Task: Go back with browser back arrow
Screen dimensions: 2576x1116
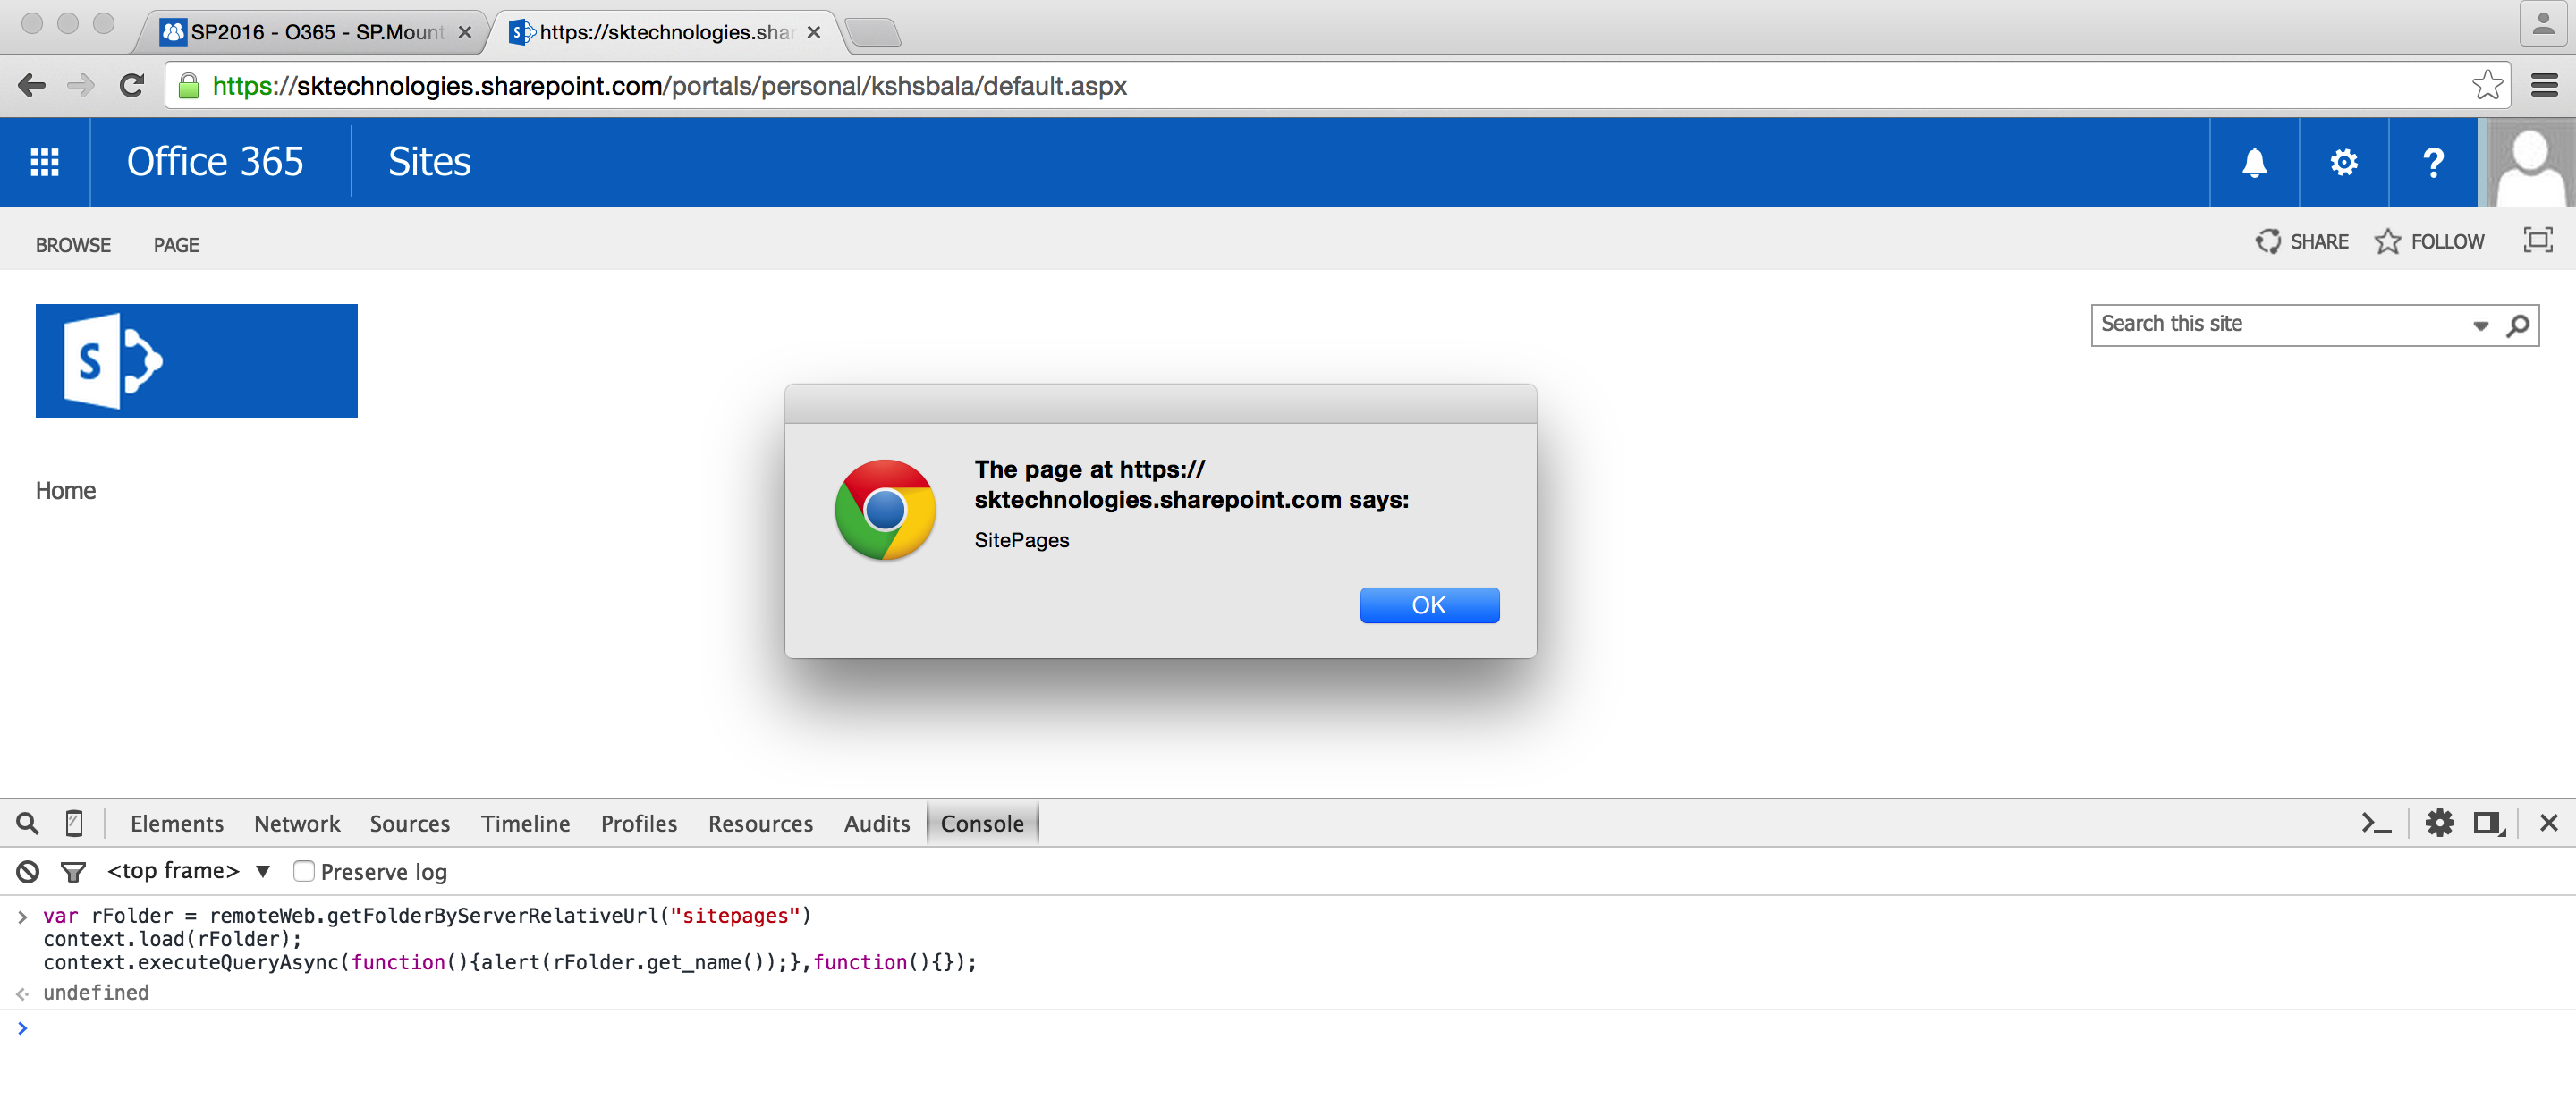Action: (x=32, y=86)
